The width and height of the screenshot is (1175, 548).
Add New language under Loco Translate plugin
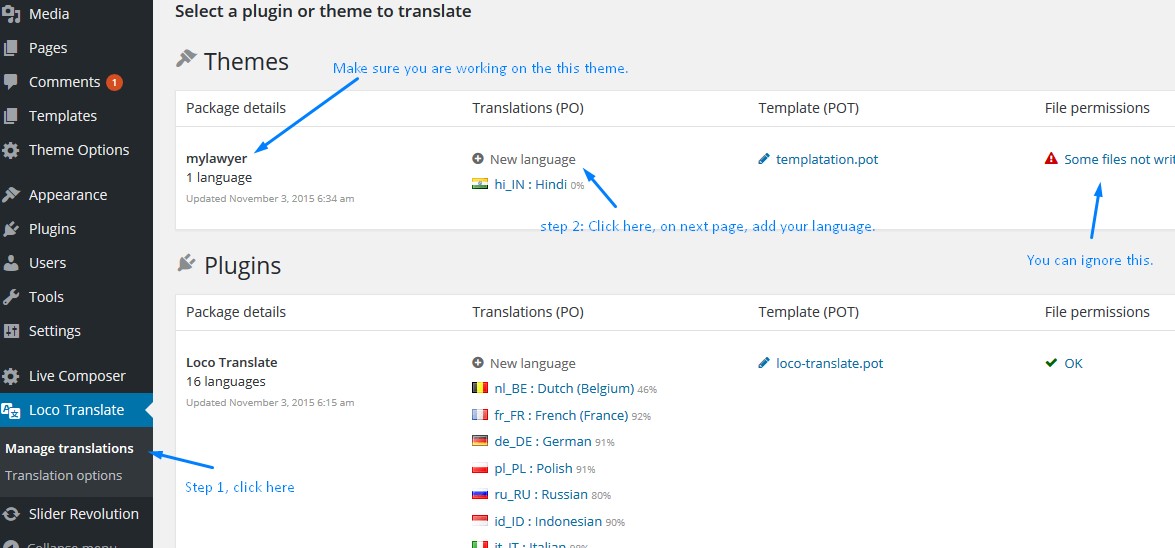point(532,364)
